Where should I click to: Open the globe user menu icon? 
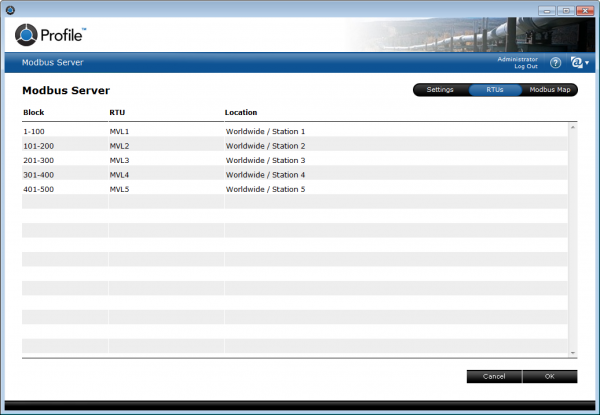pos(576,62)
